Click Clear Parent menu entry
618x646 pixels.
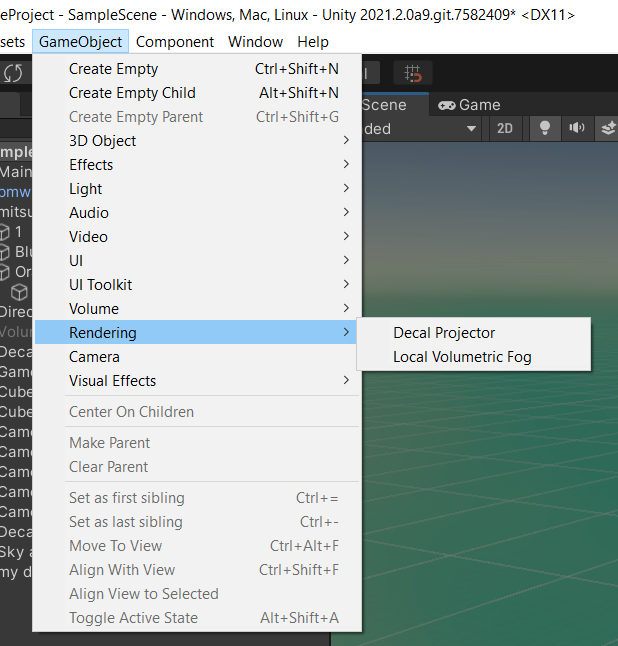tap(197, 467)
